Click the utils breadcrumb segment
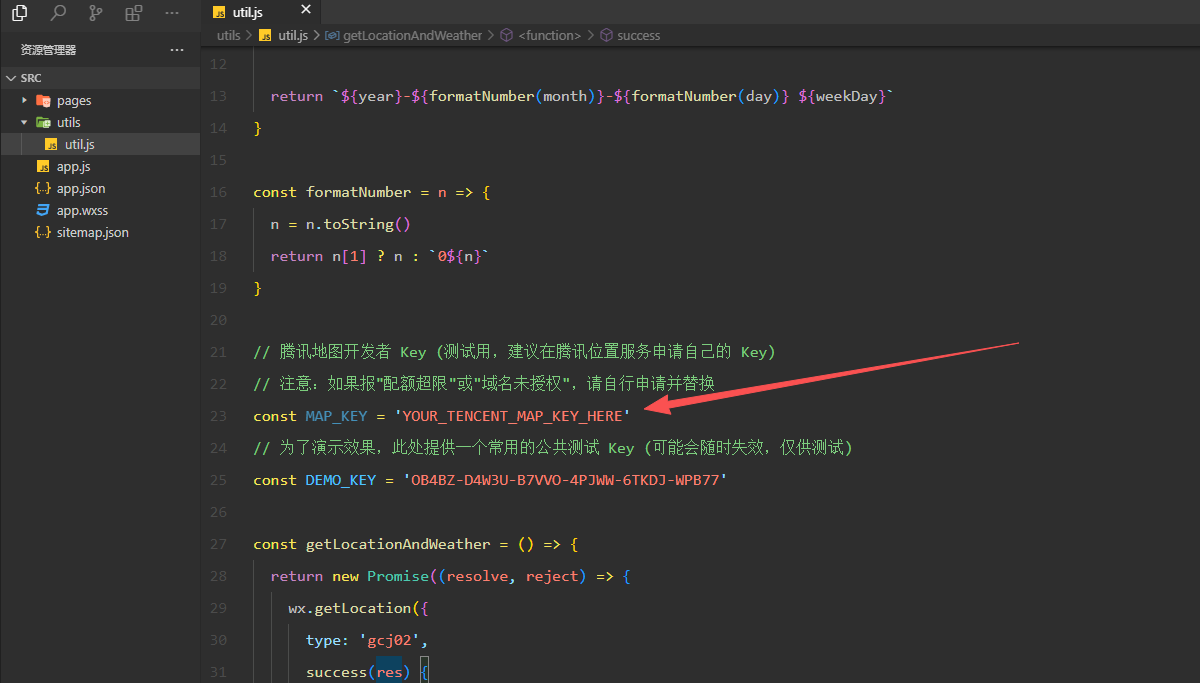This screenshot has height=683, width=1200. pos(229,35)
